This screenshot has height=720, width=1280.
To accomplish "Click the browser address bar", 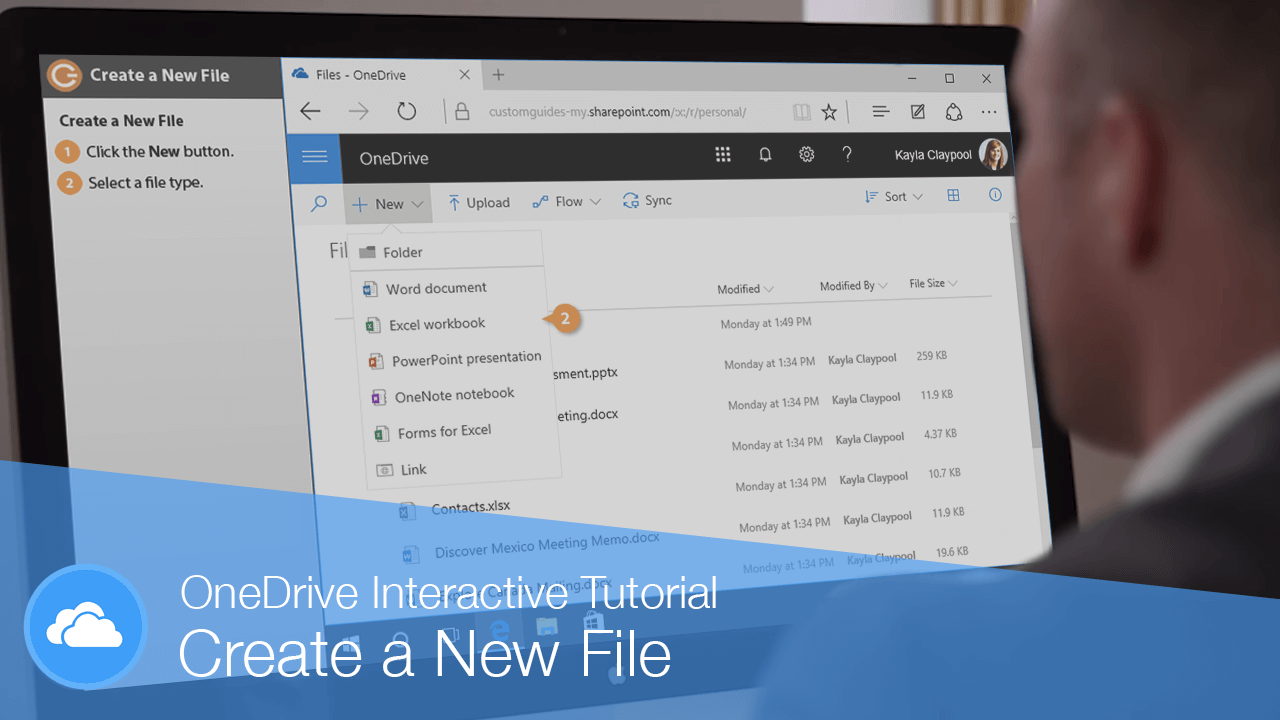I will tap(620, 112).
